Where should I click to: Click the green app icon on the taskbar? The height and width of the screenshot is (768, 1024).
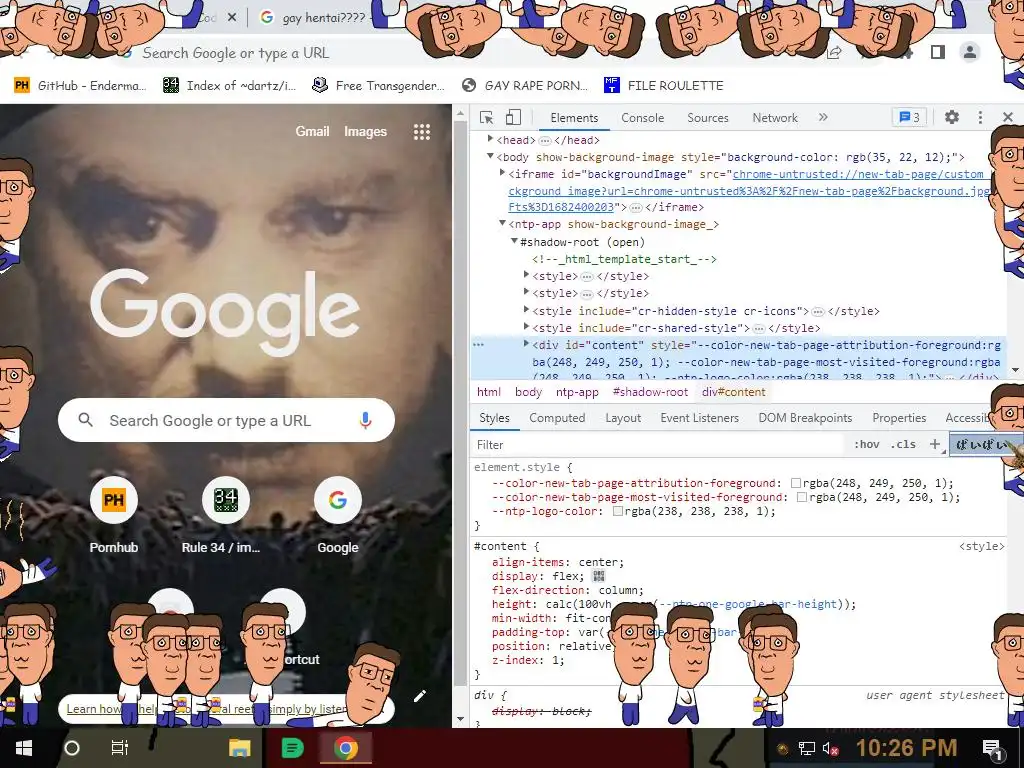[292, 748]
